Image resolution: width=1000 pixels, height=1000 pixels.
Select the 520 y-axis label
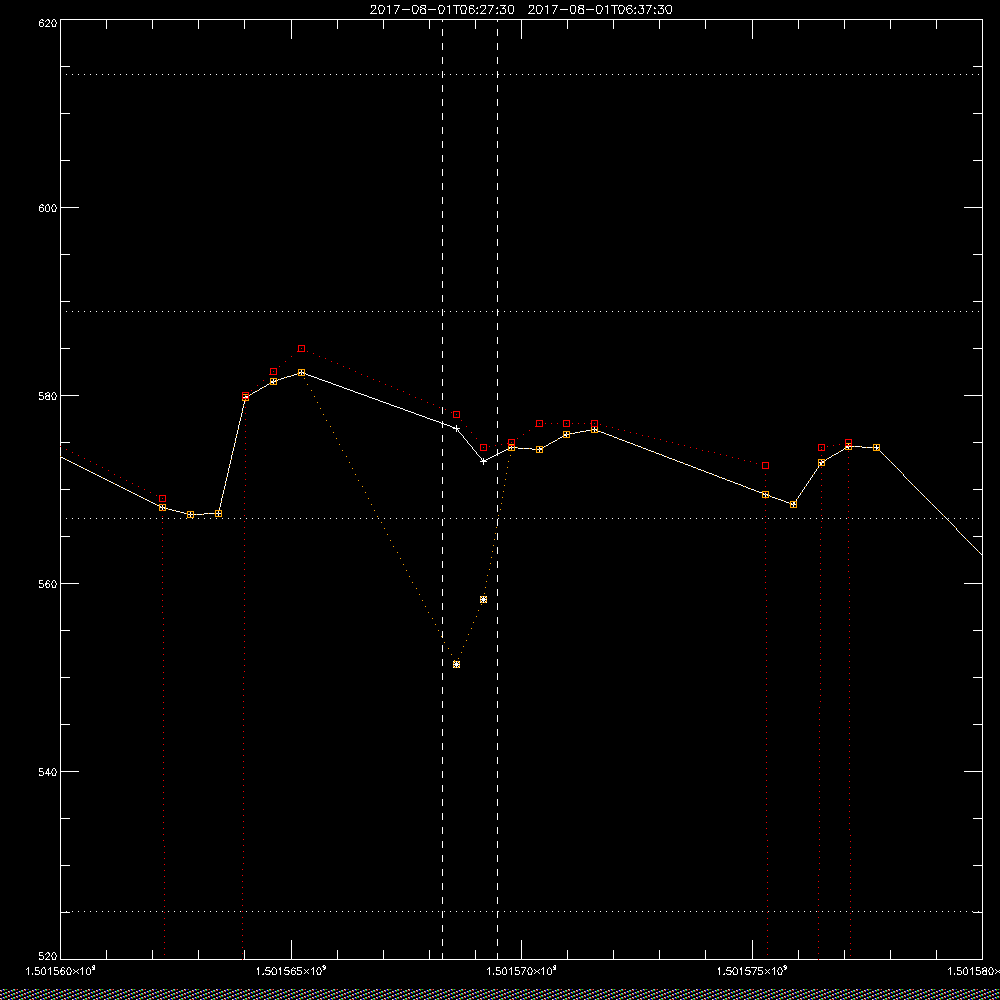pyautogui.click(x=48, y=956)
